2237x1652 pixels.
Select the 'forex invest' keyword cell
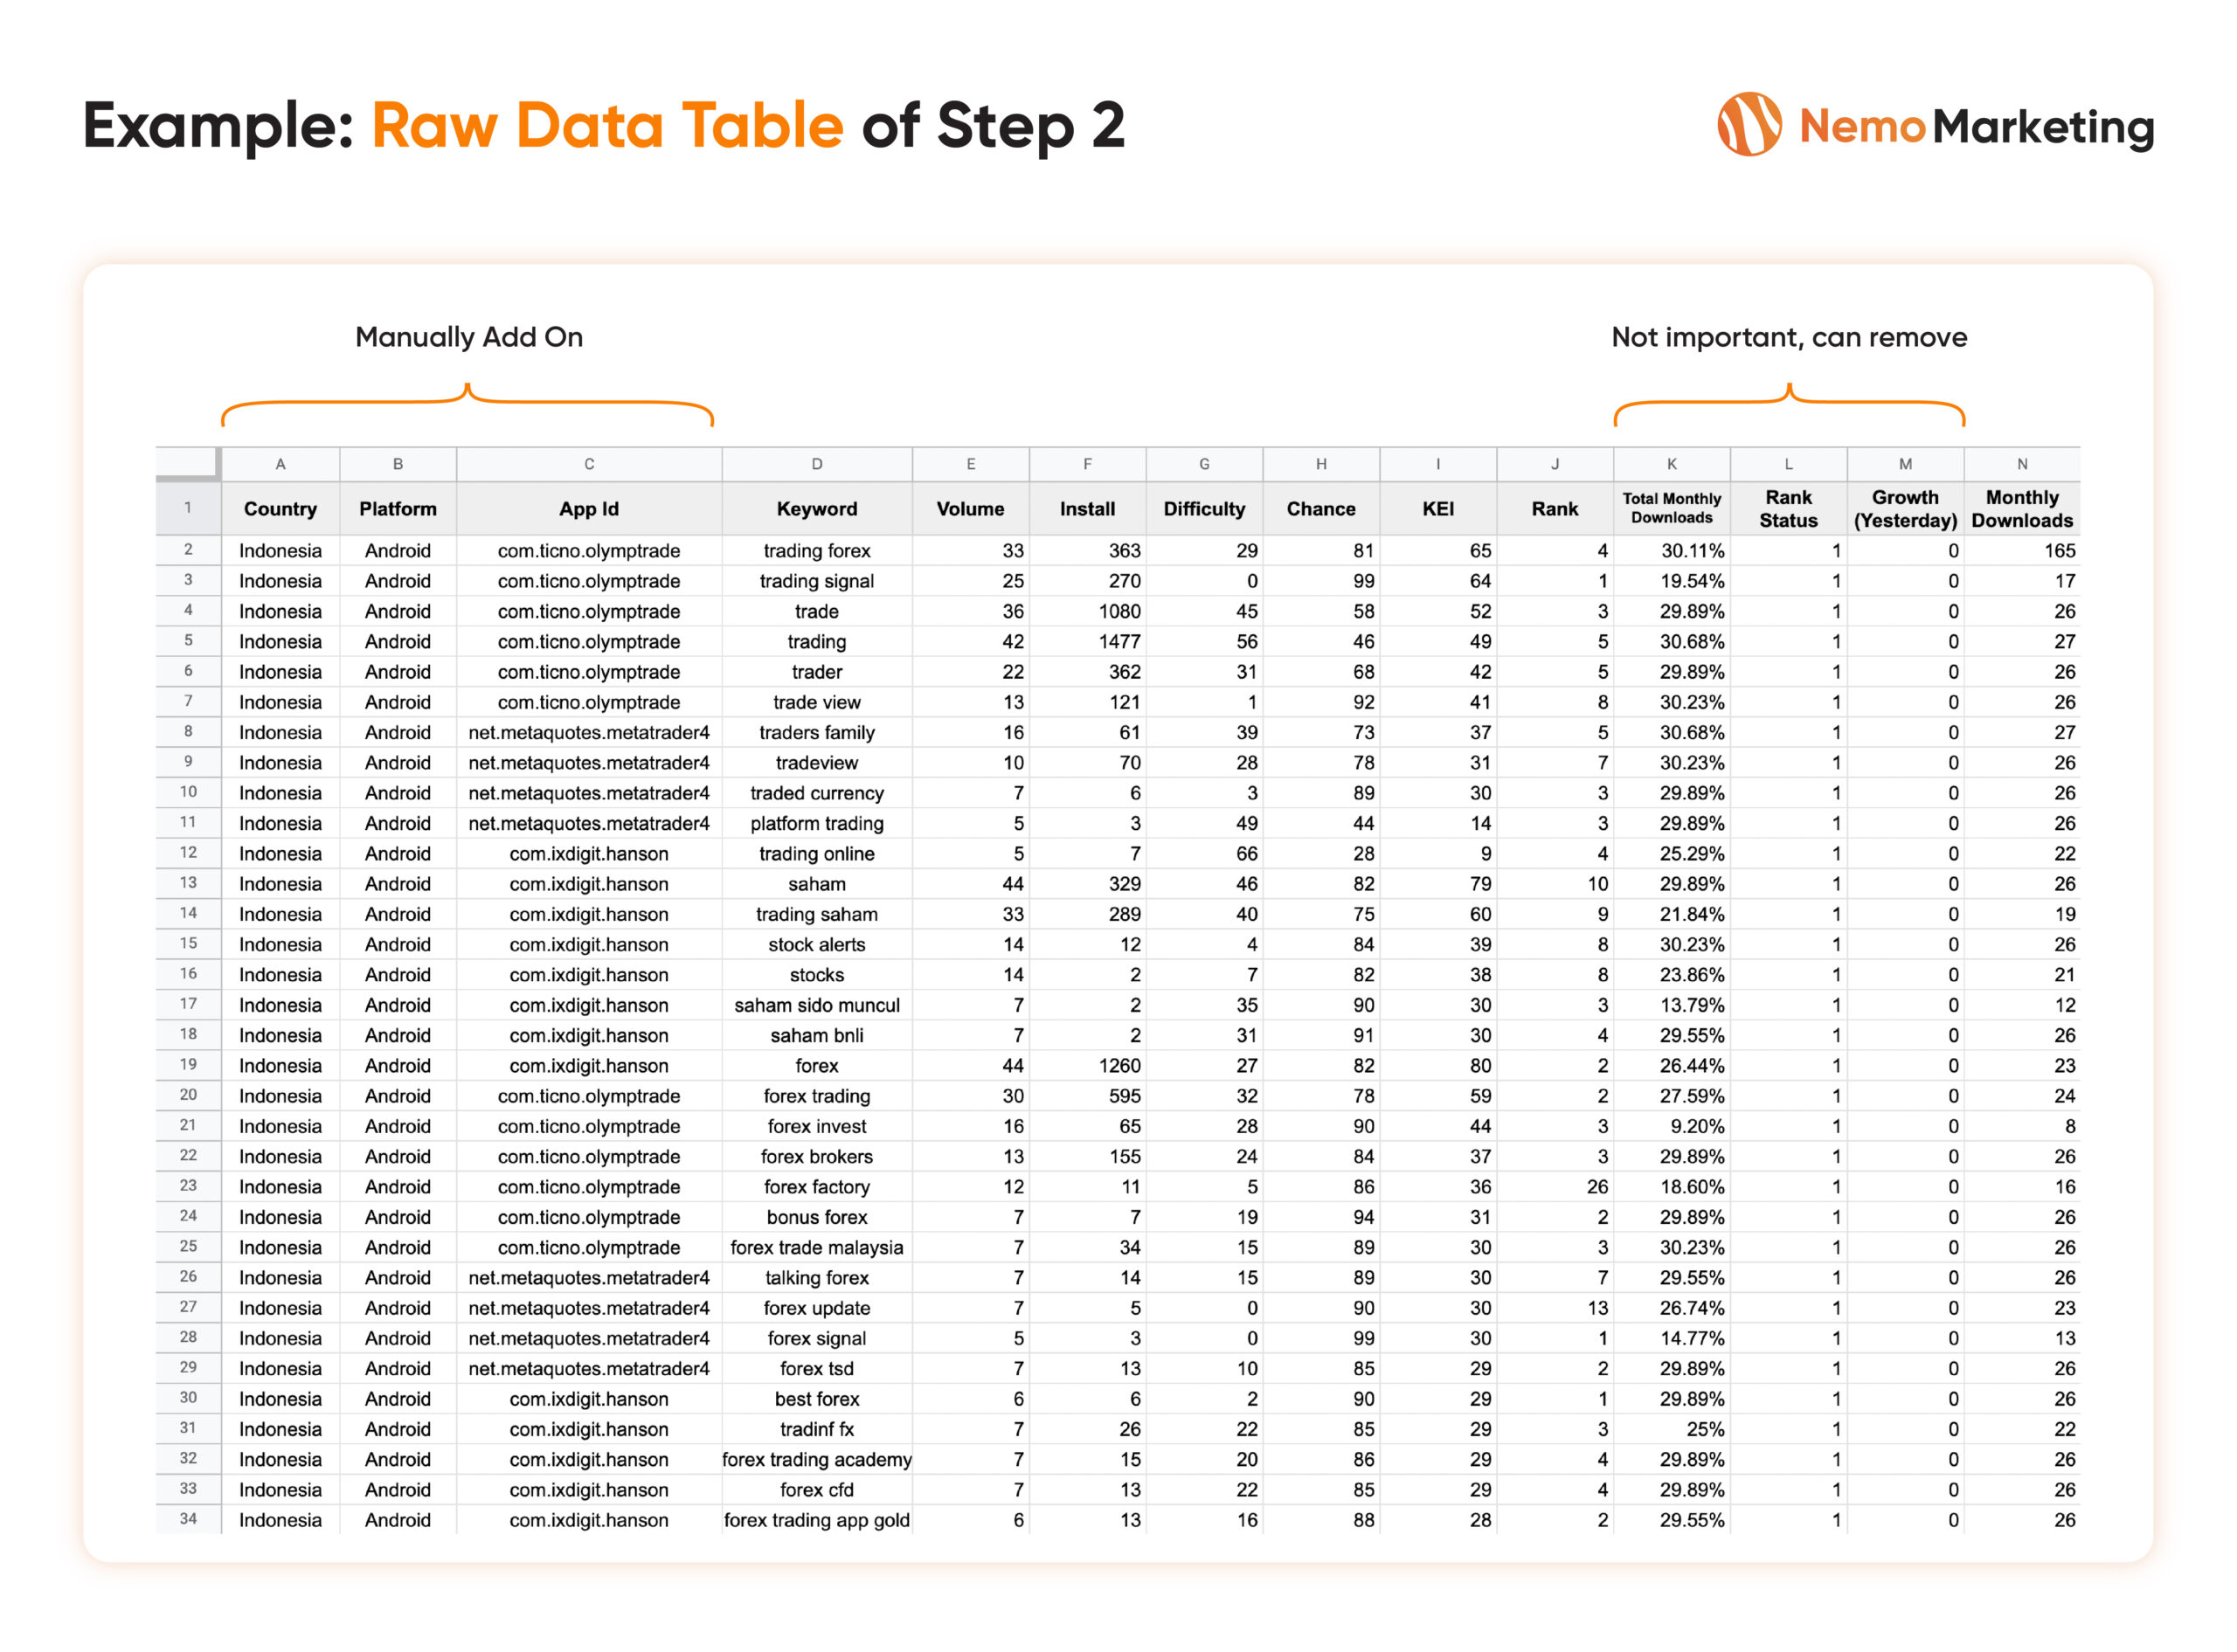817,1125
